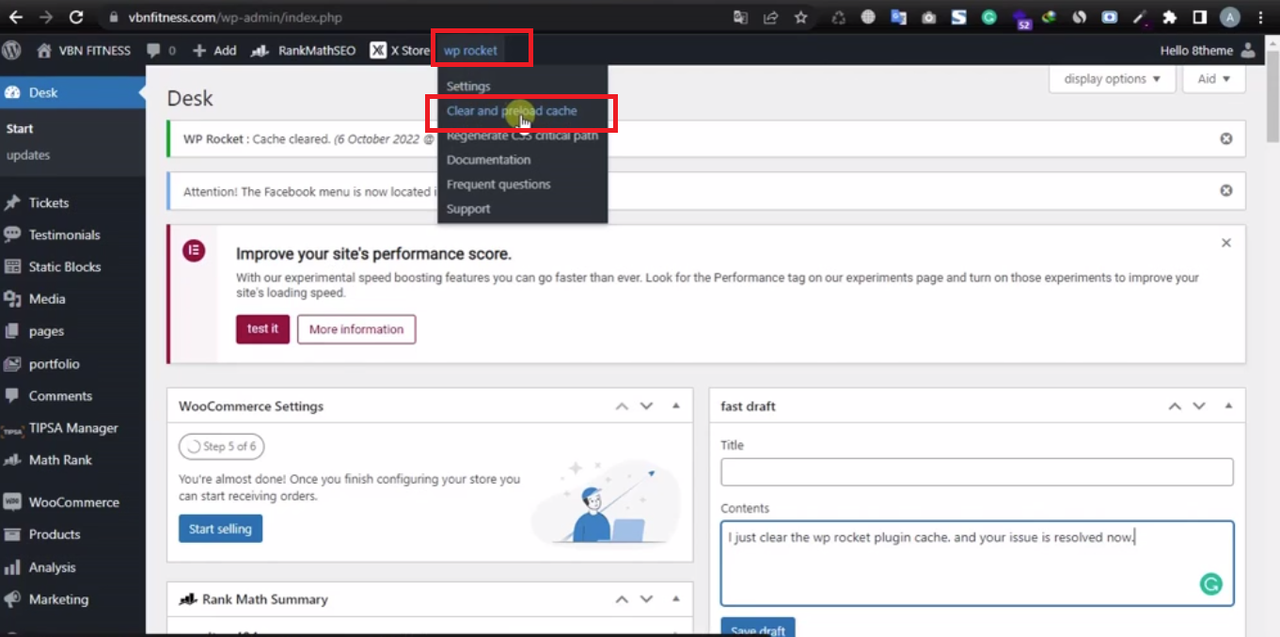The height and width of the screenshot is (637, 1280).
Task: Open the Grammarly extension in browser toolbar
Action: point(988,17)
